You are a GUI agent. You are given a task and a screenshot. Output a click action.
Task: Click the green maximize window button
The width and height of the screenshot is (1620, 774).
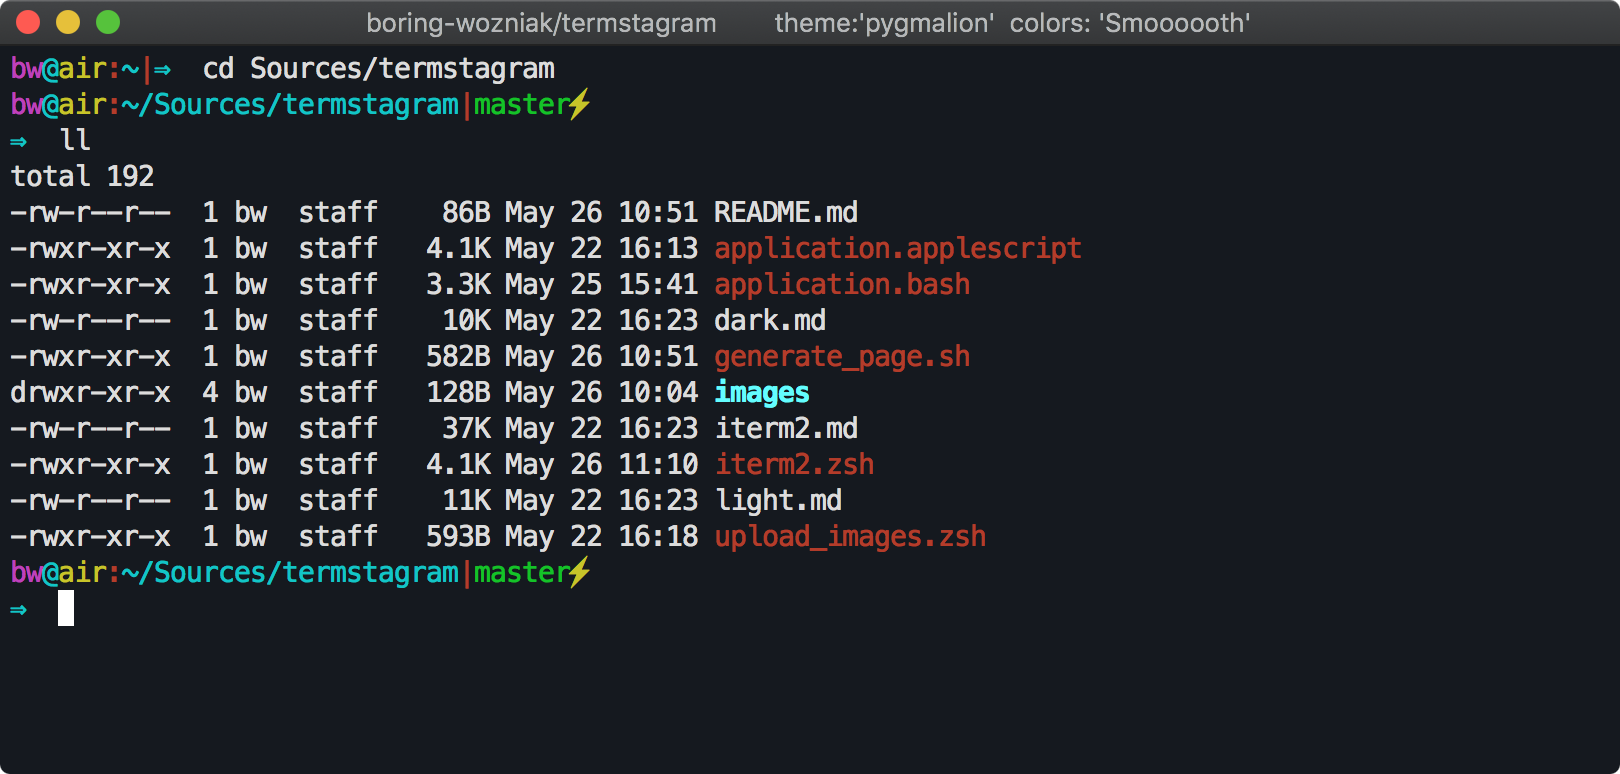click(x=108, y=22)
